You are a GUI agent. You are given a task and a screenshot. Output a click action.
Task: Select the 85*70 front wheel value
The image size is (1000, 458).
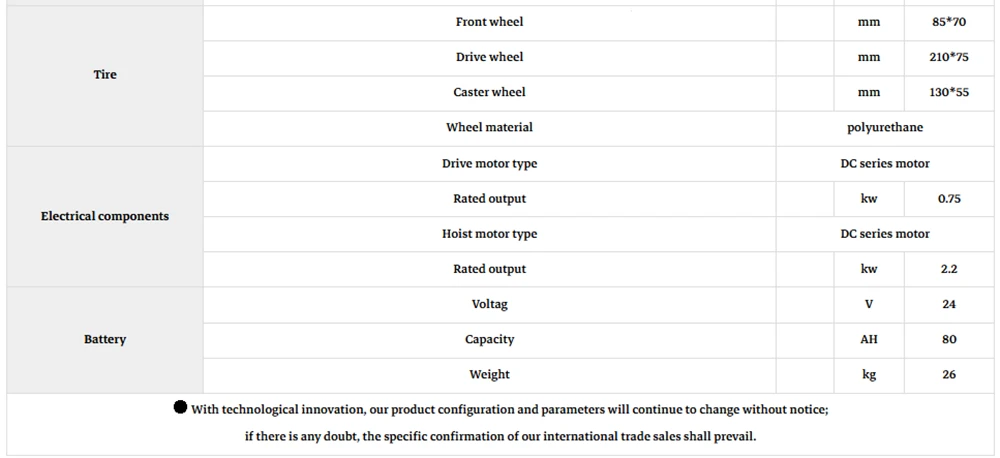pyautogui.click(x=949, y=23)
